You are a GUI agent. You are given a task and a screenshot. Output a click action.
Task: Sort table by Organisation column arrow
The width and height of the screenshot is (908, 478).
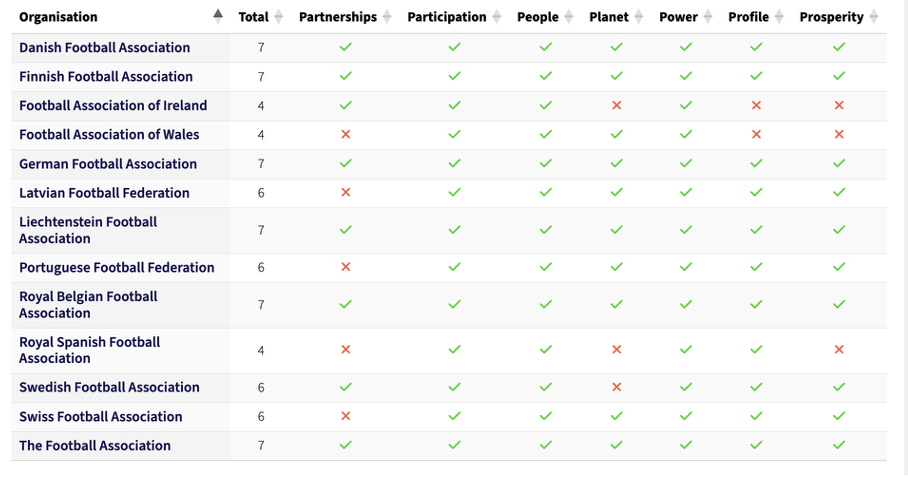coord(218,16)
